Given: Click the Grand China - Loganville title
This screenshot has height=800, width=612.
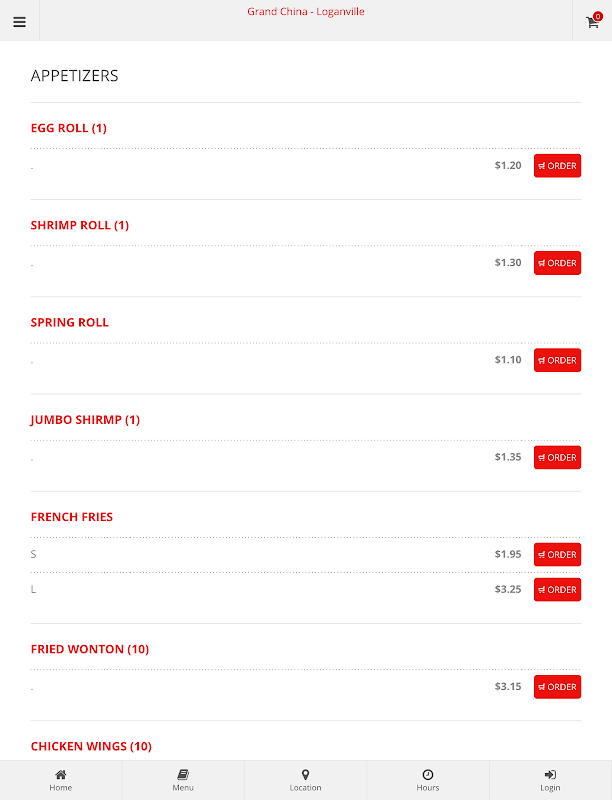Looking at the screenshot, I should tap(306, 12).
